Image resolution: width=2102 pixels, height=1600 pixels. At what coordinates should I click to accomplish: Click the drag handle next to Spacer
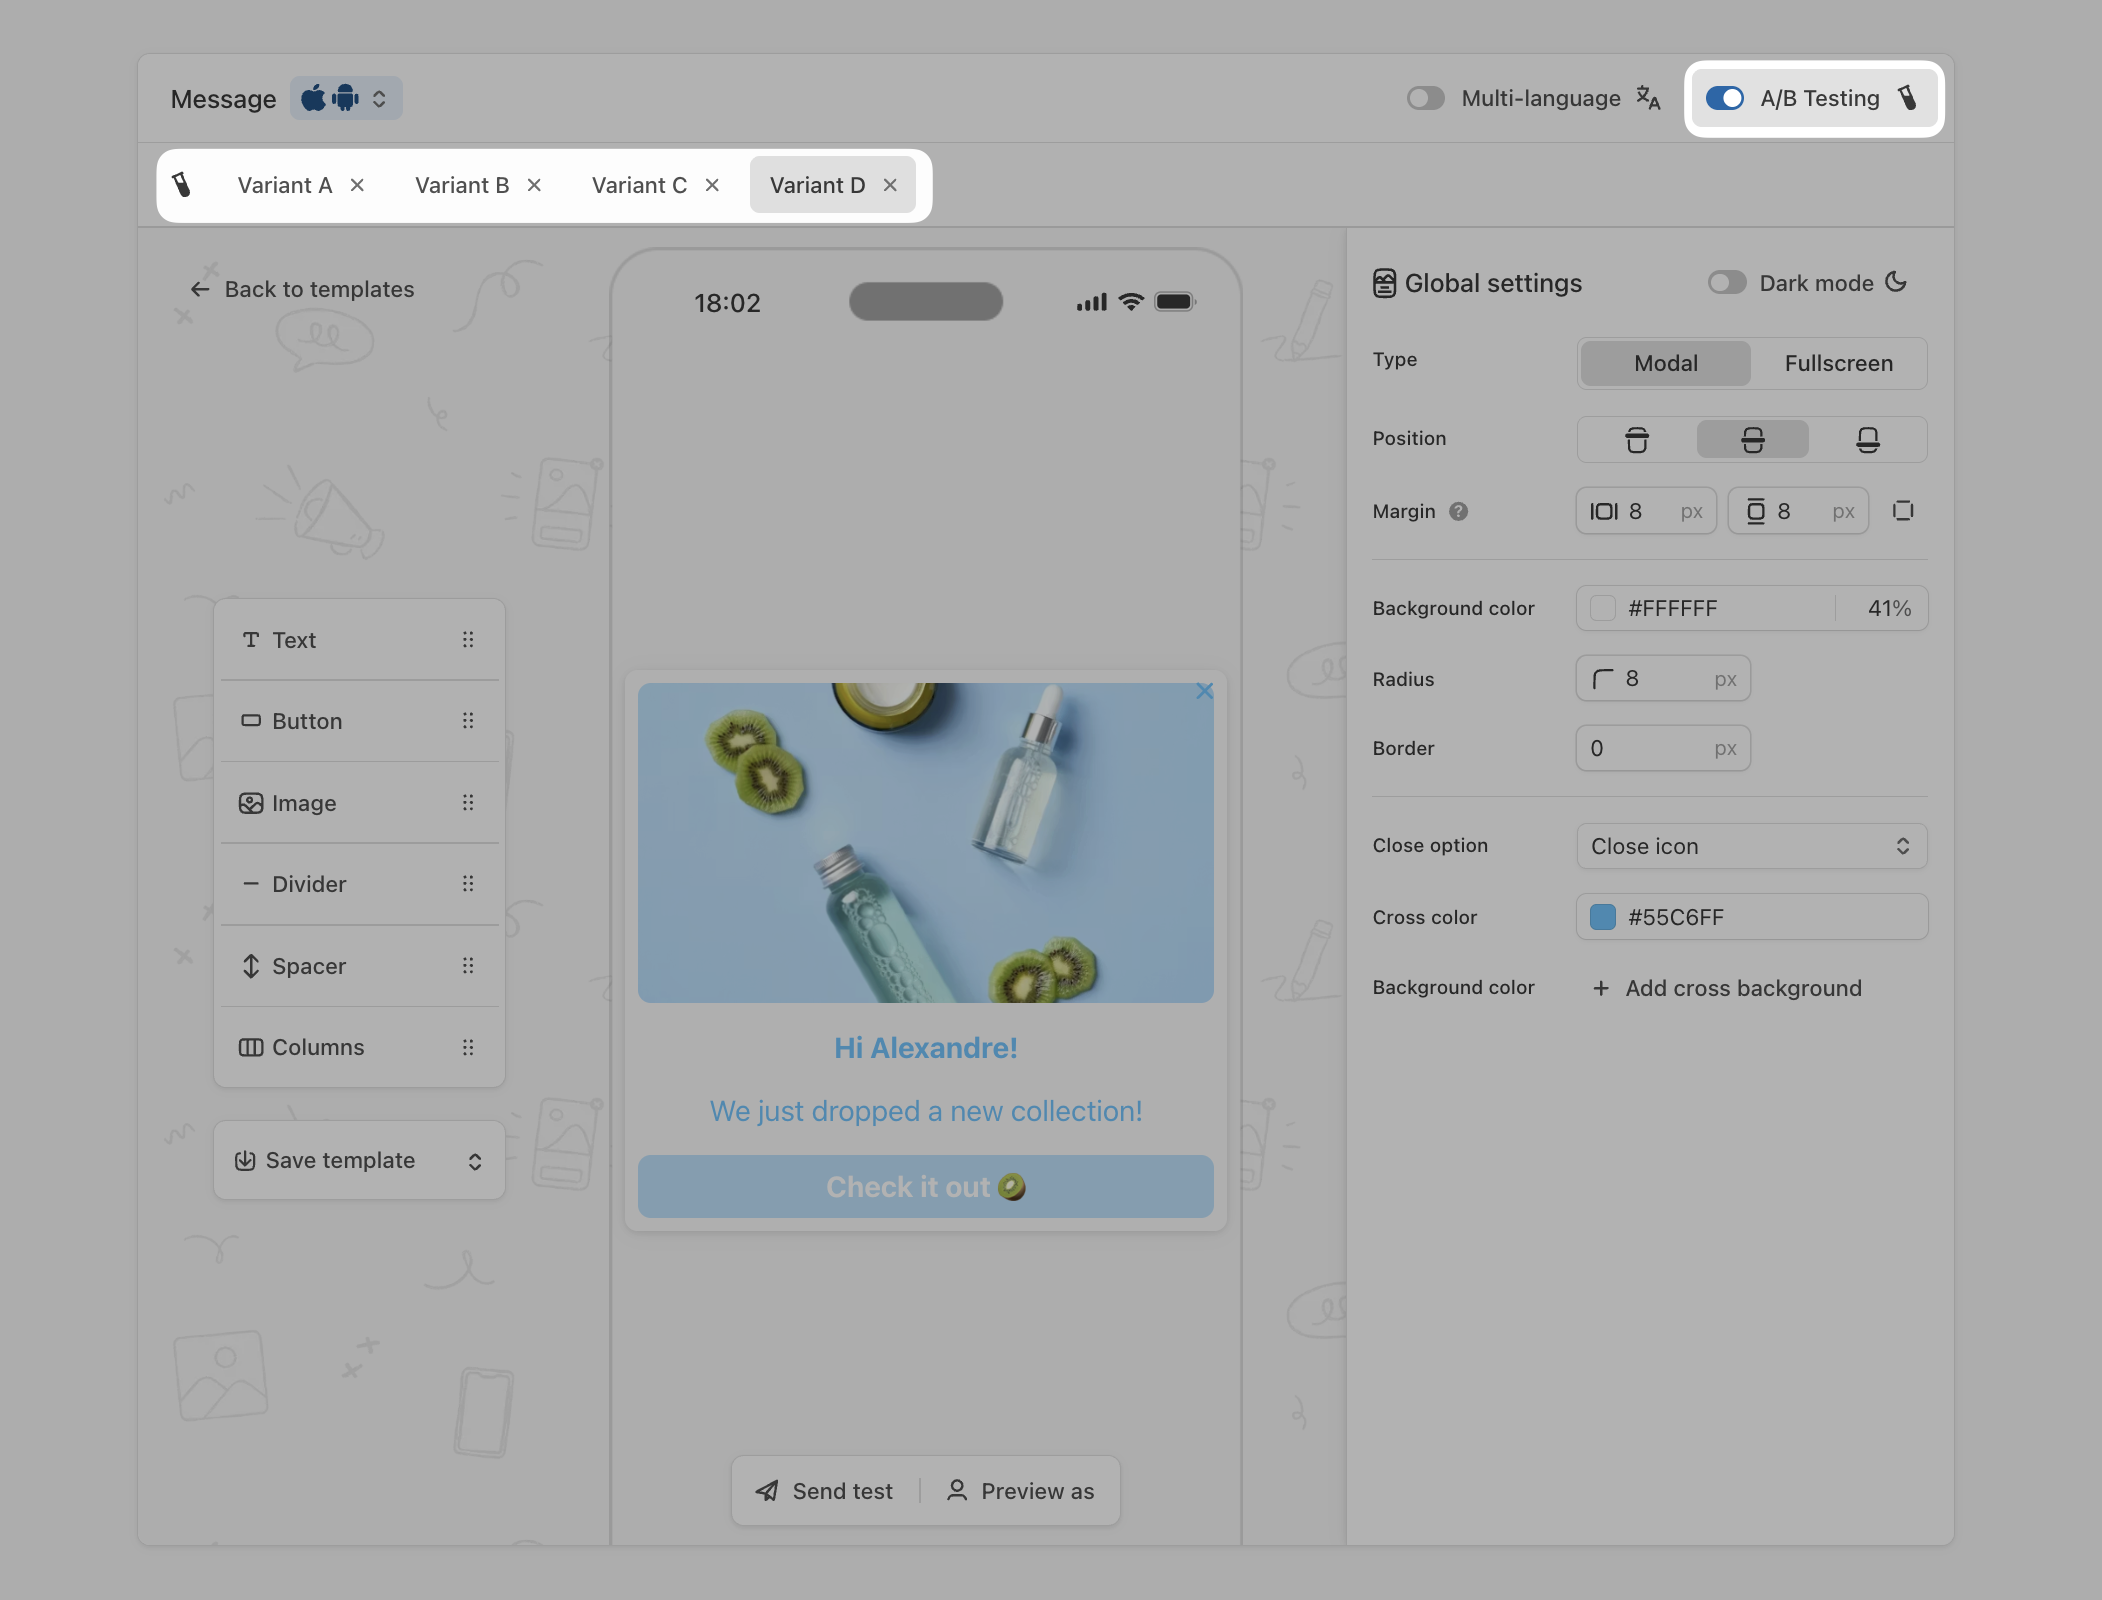pos(468,966)
